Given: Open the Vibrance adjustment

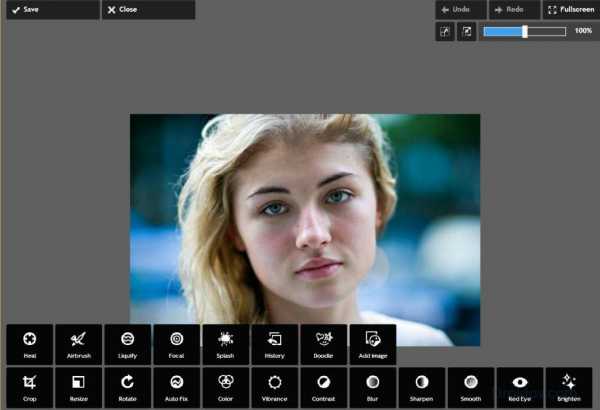Looking at the screenshot, I should pos(274,387).
